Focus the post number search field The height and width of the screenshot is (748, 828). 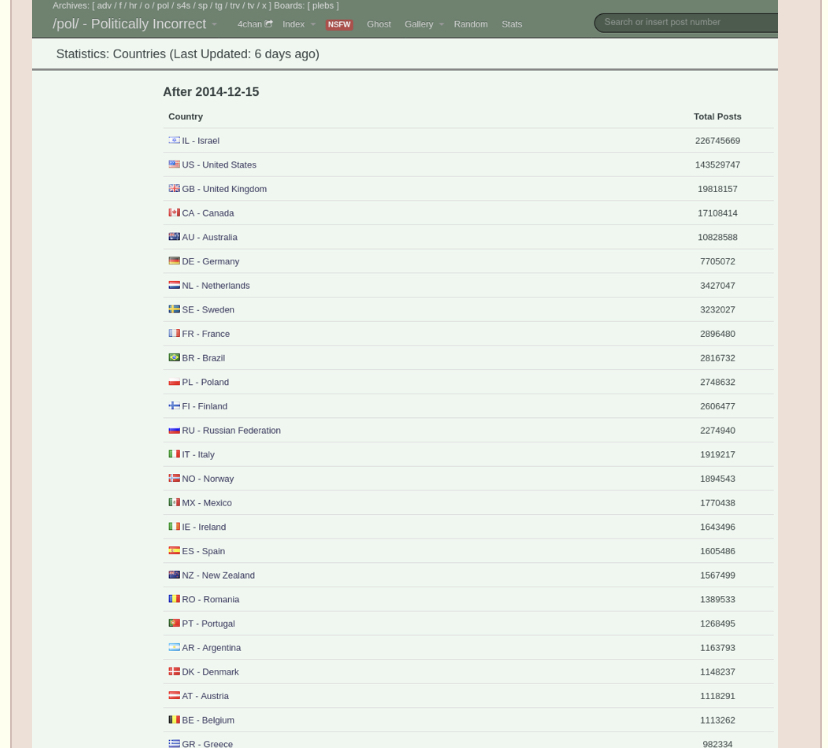click(686, 22)
